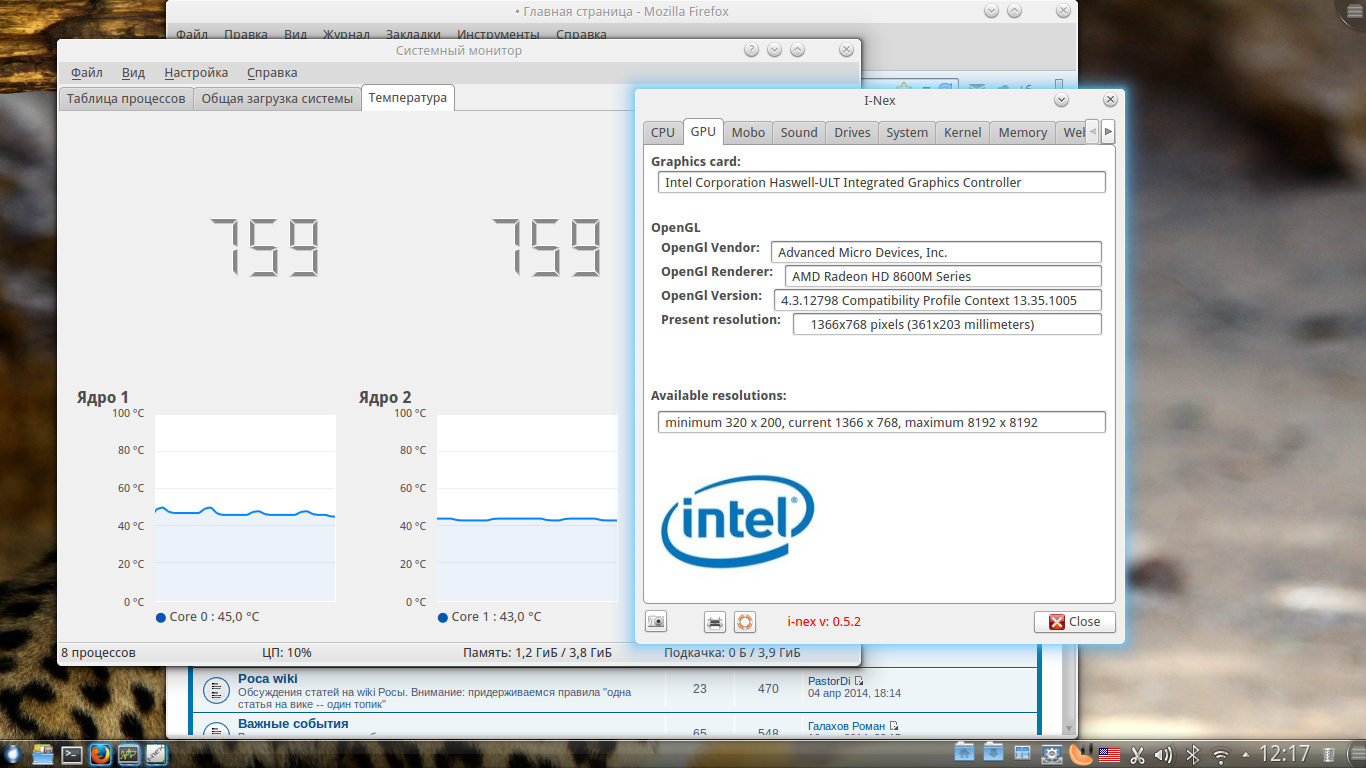Open the settings gear tray icon
This screenshot has height=768, width=1366.
pos(1052,754)
